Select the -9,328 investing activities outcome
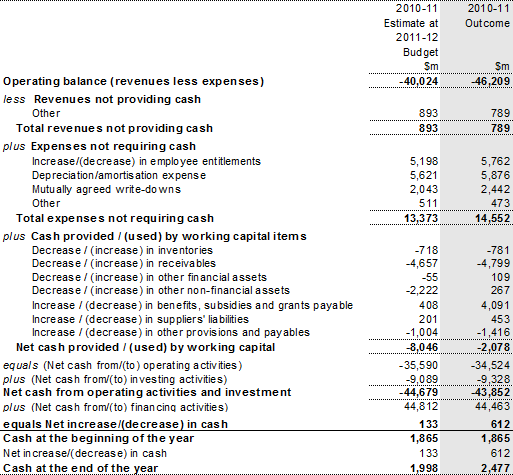 (x=493, y=379)
